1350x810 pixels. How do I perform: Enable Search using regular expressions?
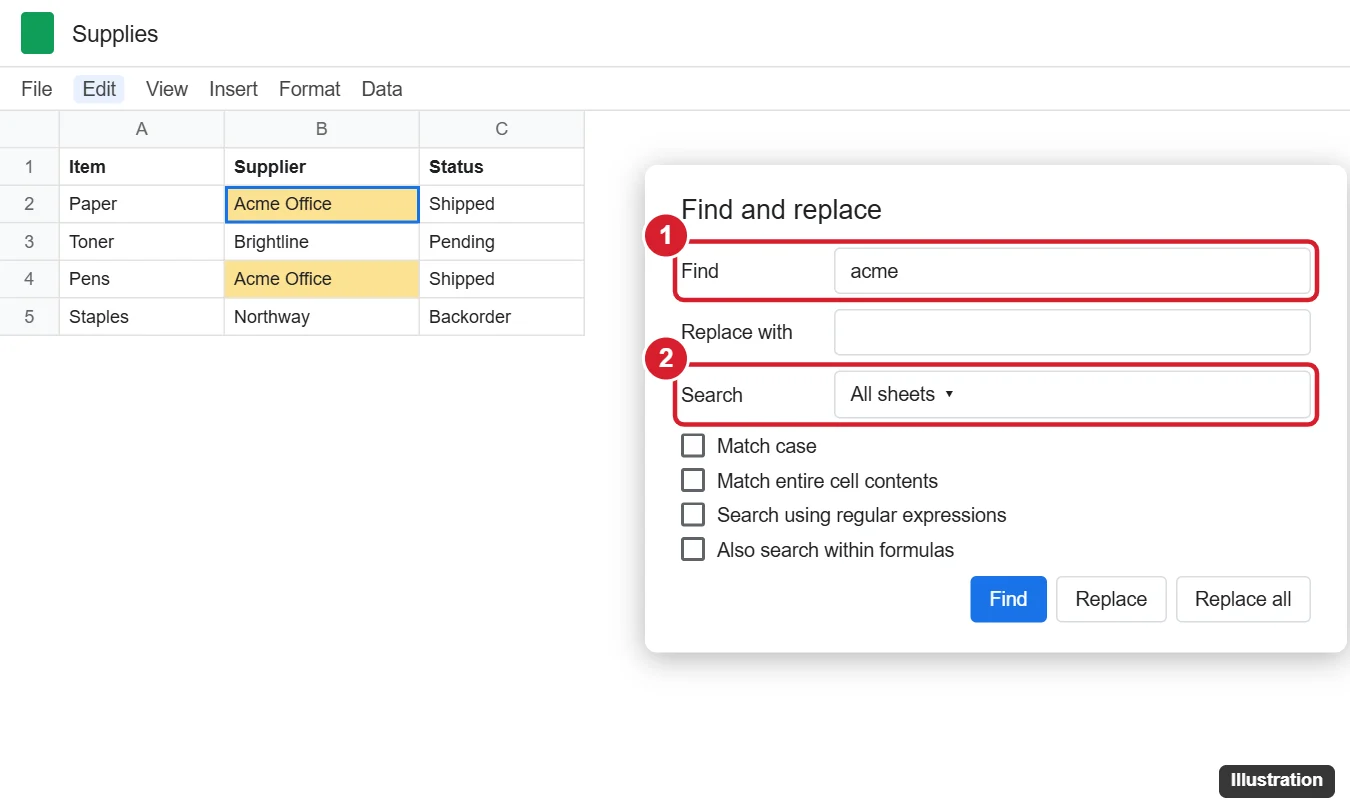coord(693,514)
